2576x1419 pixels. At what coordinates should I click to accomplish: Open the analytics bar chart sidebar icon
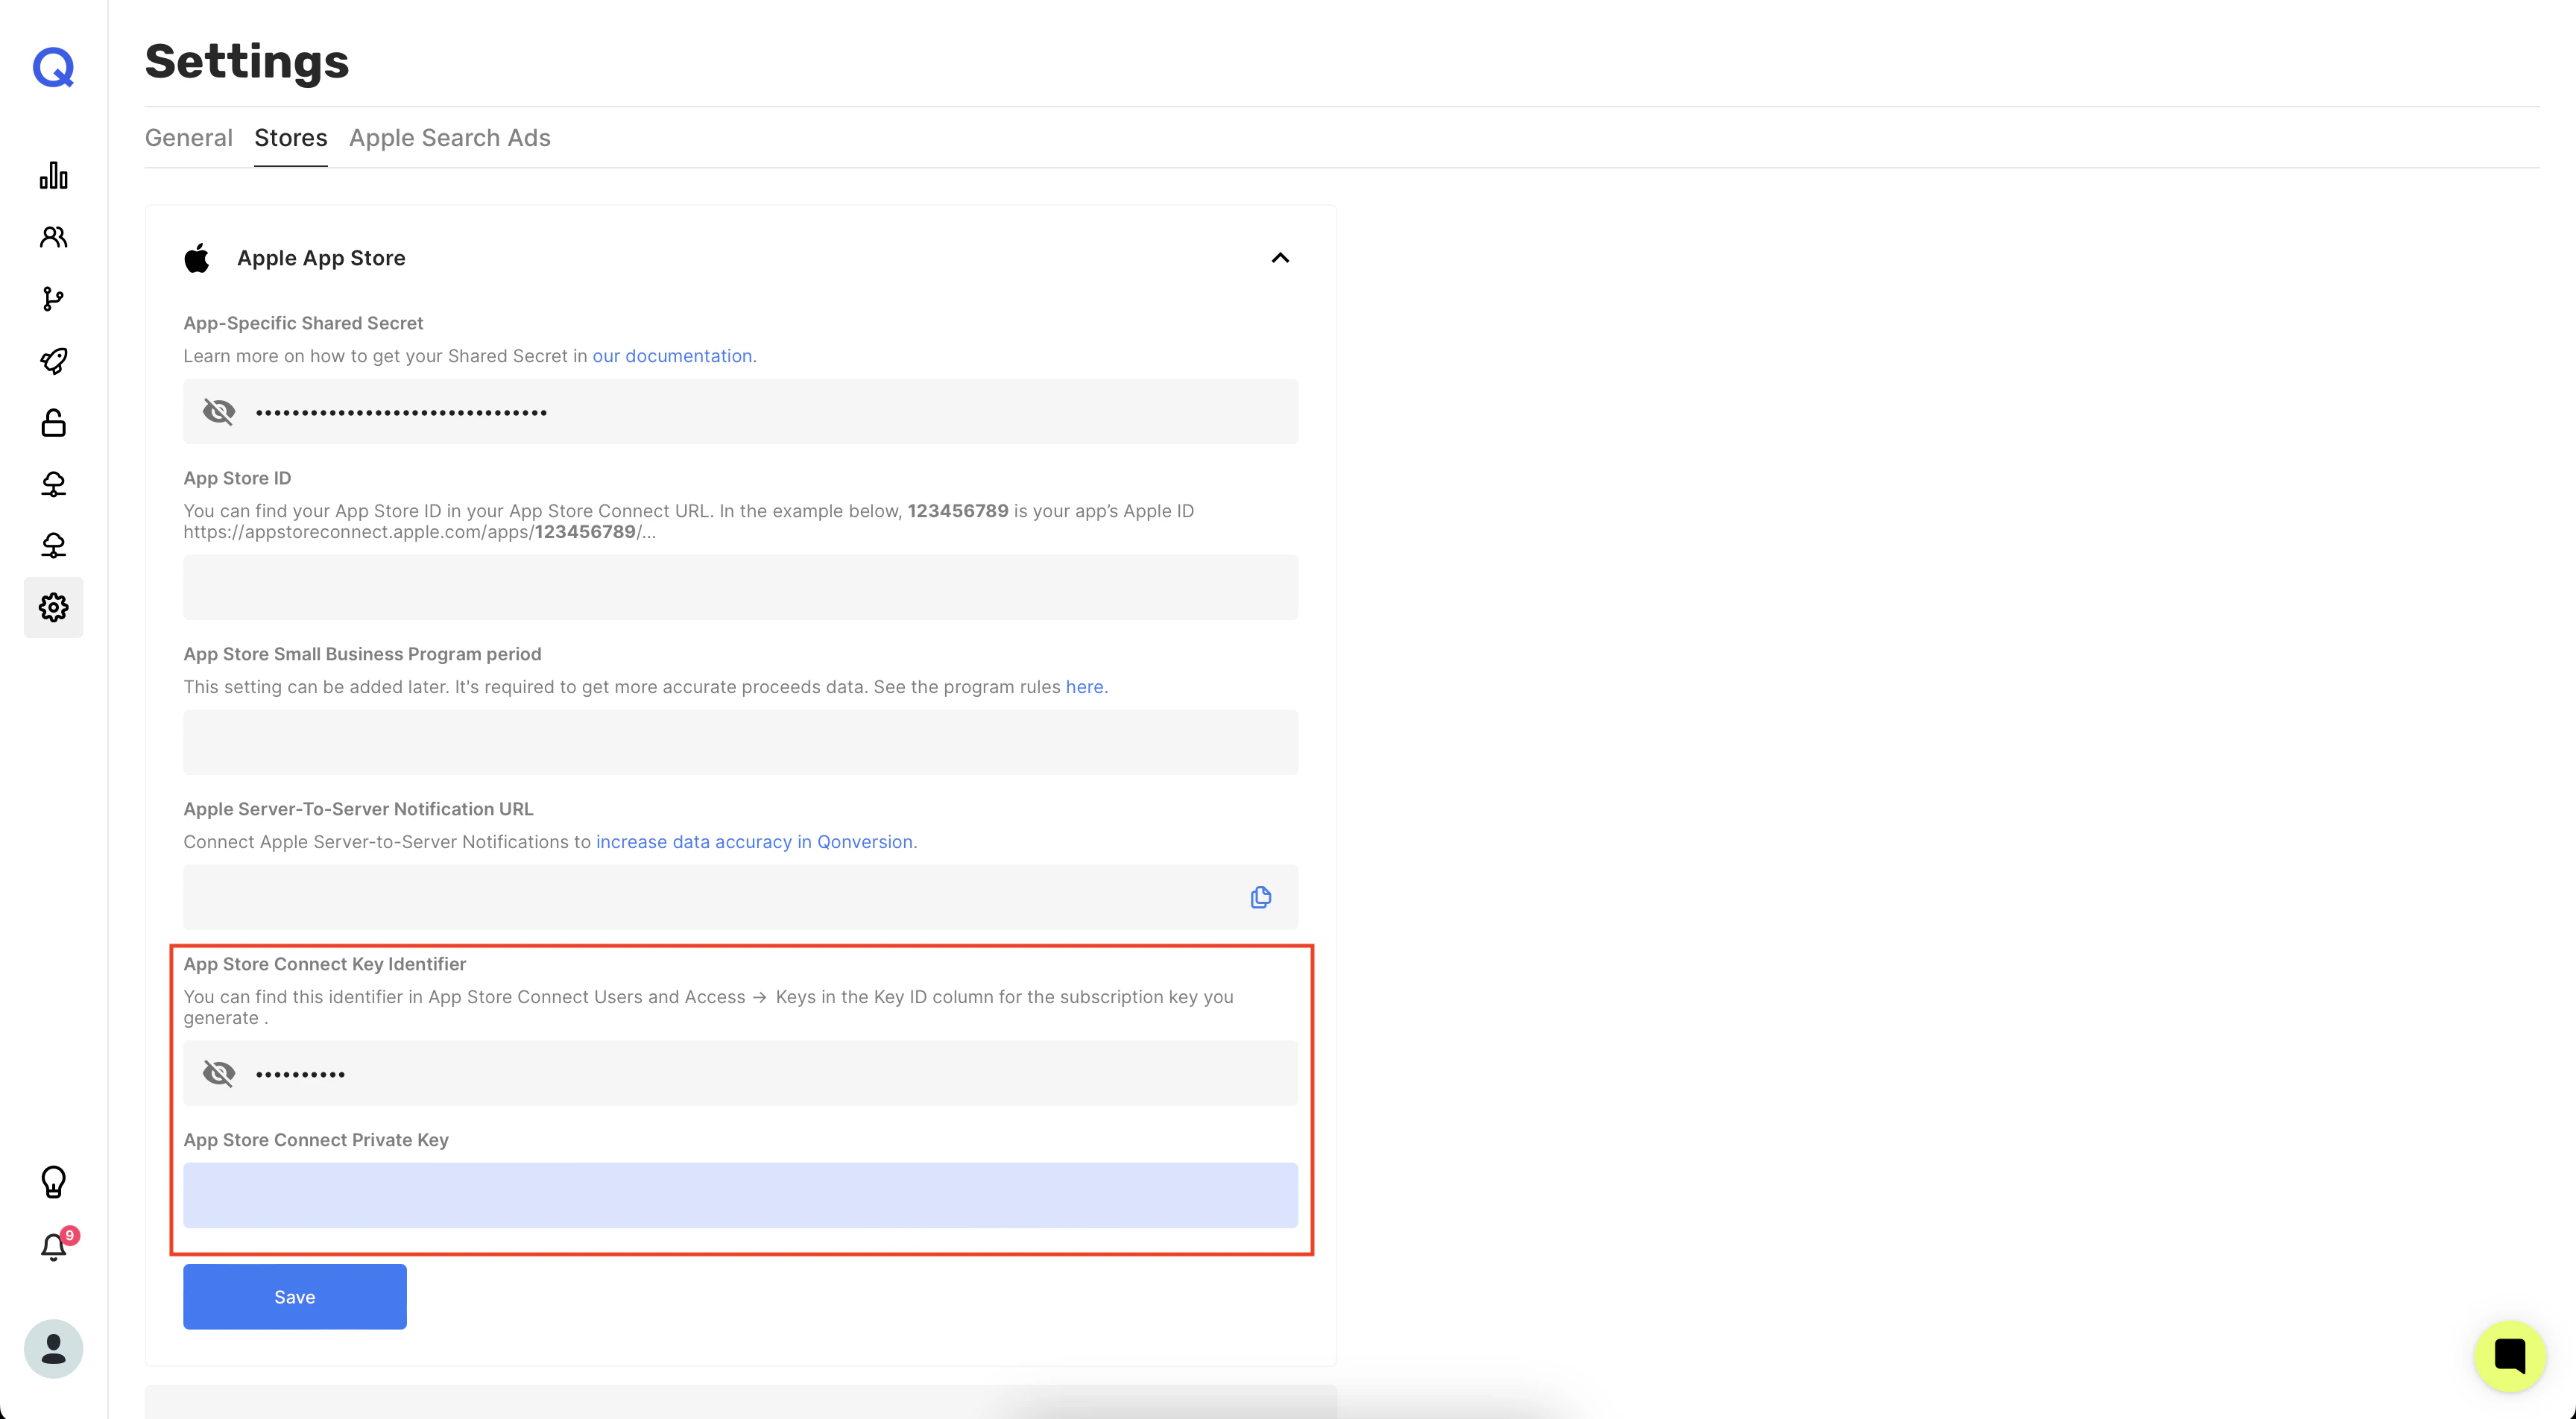[53, 176]
